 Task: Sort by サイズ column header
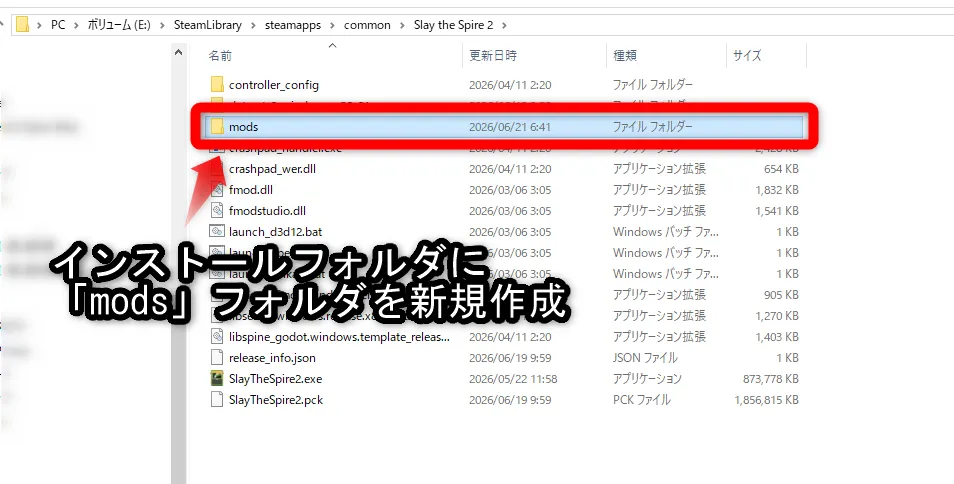(x=747, y=56)
